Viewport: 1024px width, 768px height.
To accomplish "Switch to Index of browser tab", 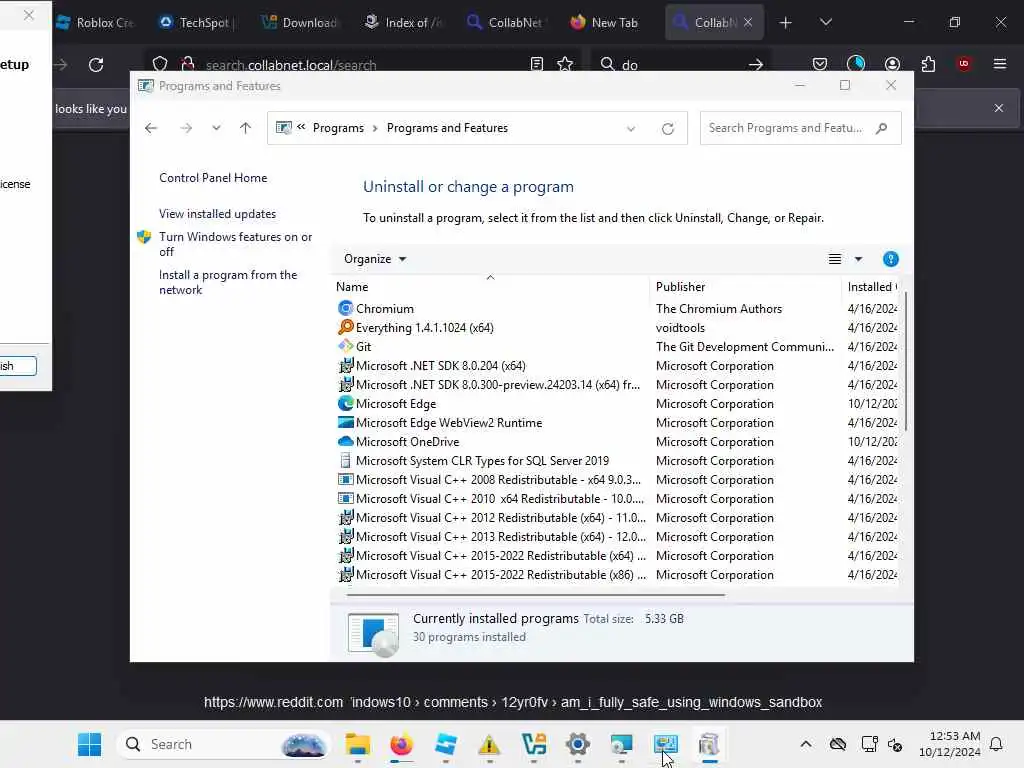I will (x=404, y=22).
